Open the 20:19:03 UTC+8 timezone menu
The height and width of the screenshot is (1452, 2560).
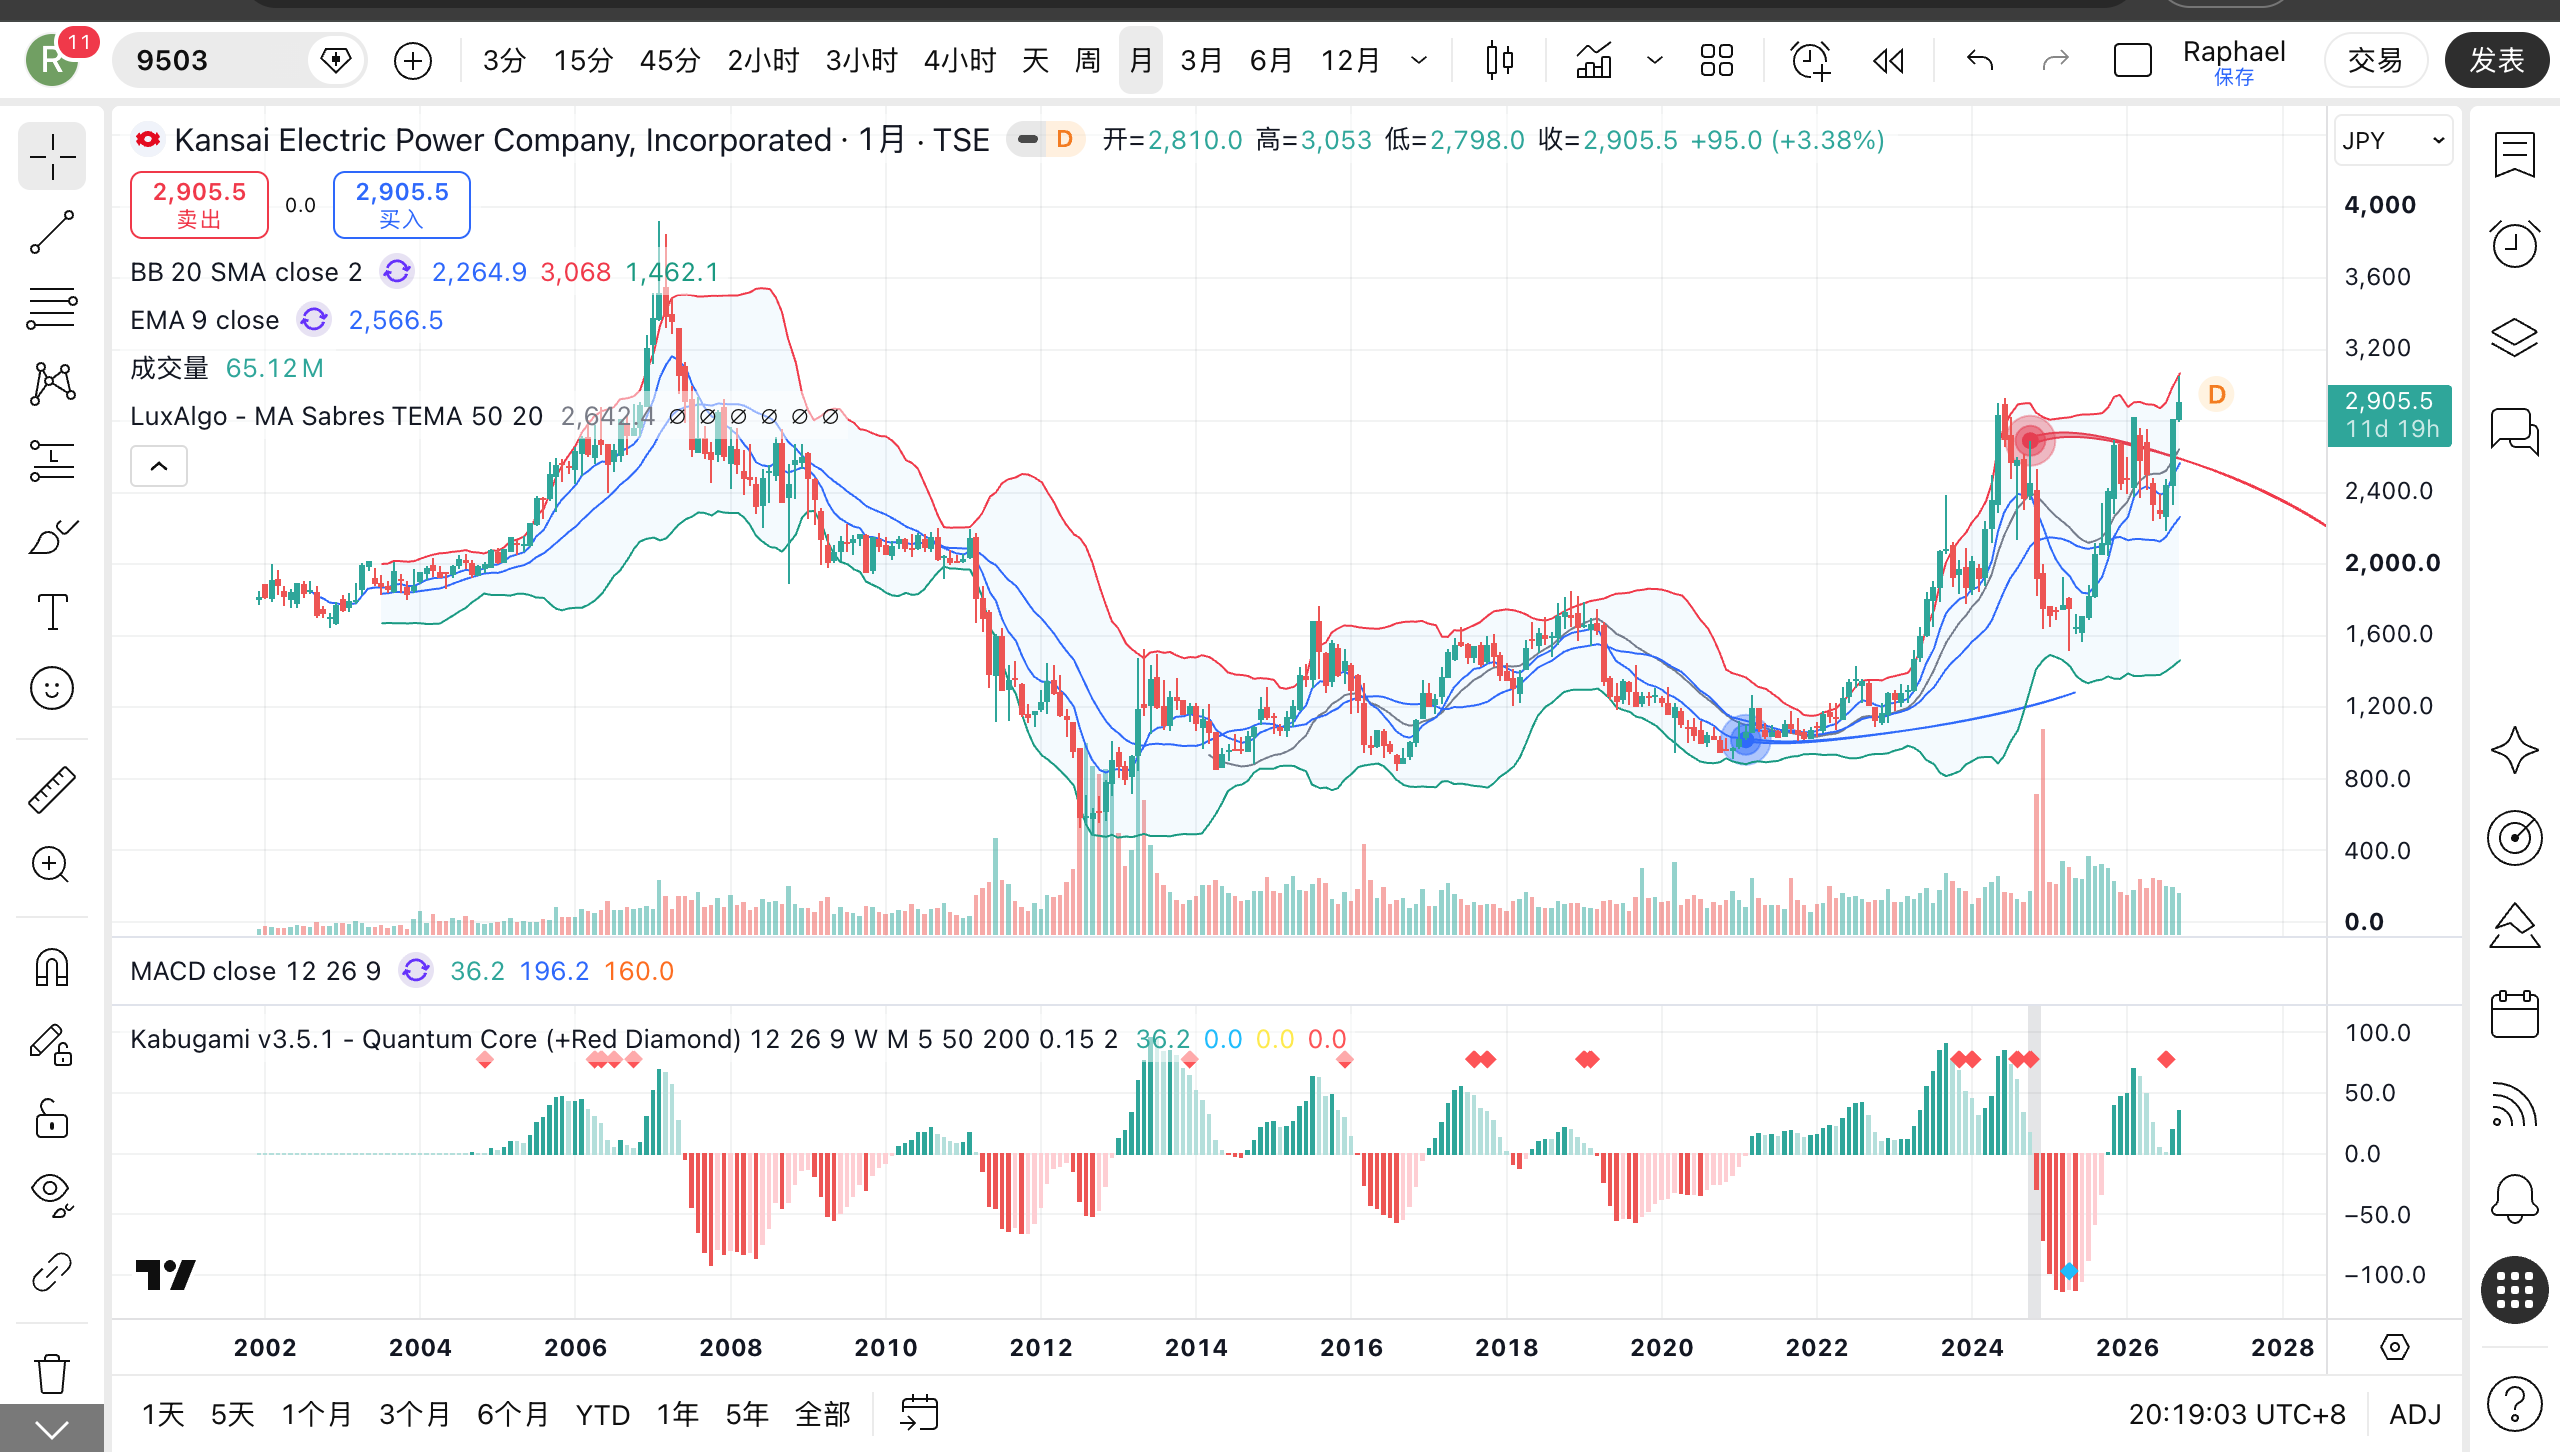[2237, 1414]
